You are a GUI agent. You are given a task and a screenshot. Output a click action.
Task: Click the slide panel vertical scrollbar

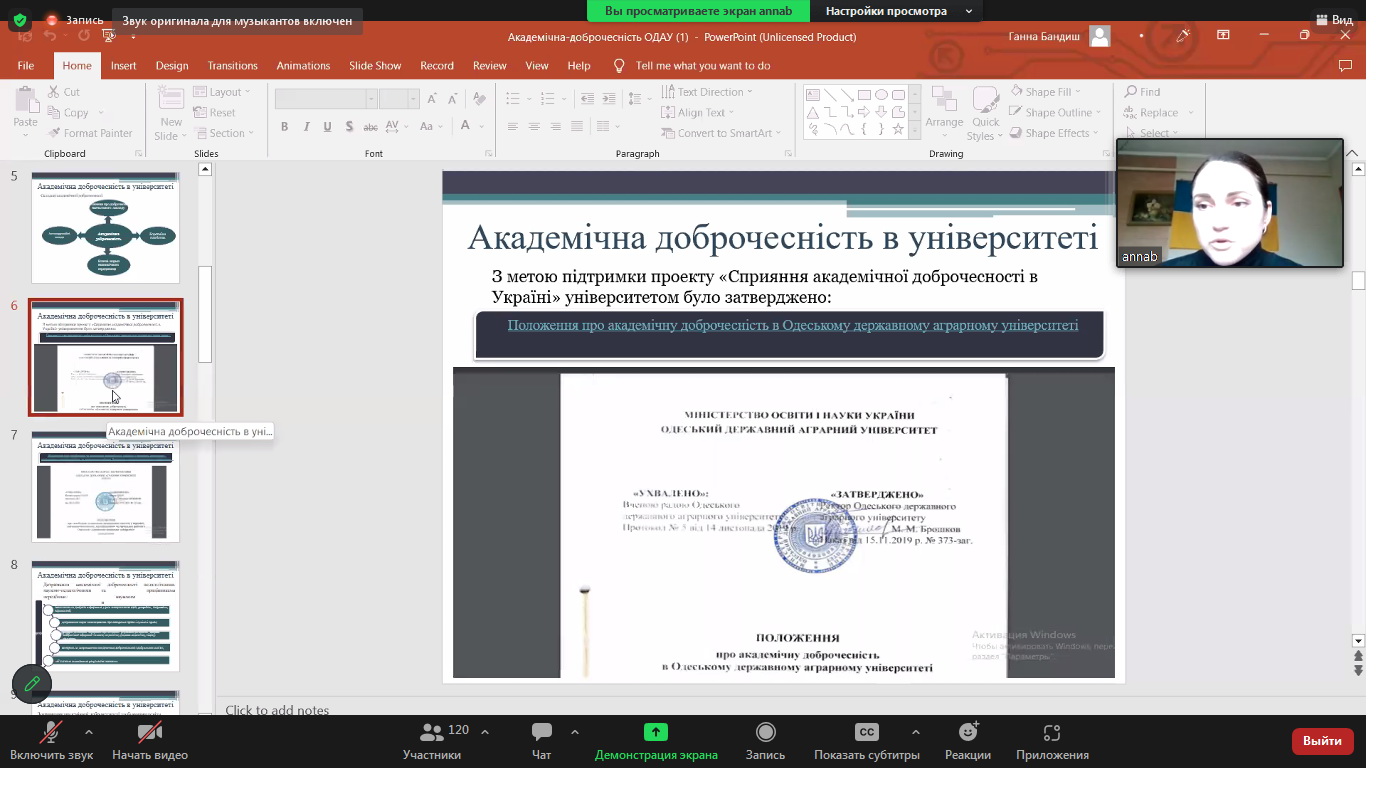pos(205,314)
